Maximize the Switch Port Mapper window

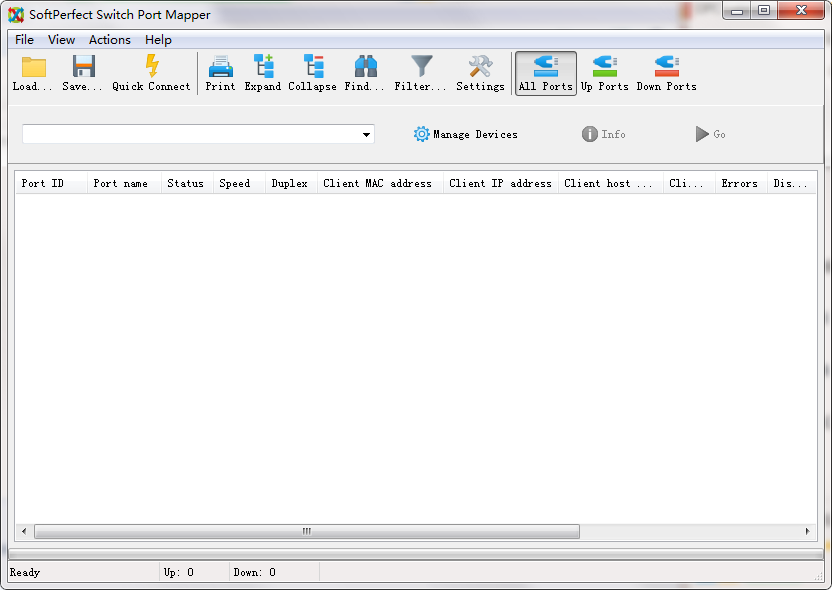pos(764,11)
